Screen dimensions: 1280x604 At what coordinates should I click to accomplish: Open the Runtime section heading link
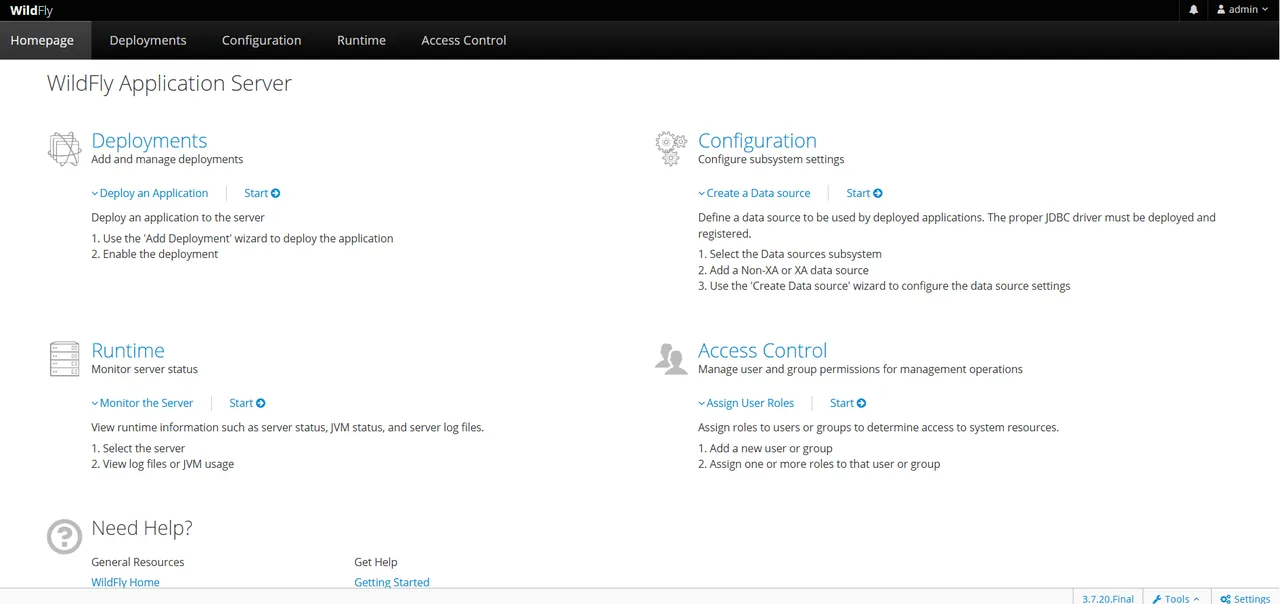coord(128,351)
